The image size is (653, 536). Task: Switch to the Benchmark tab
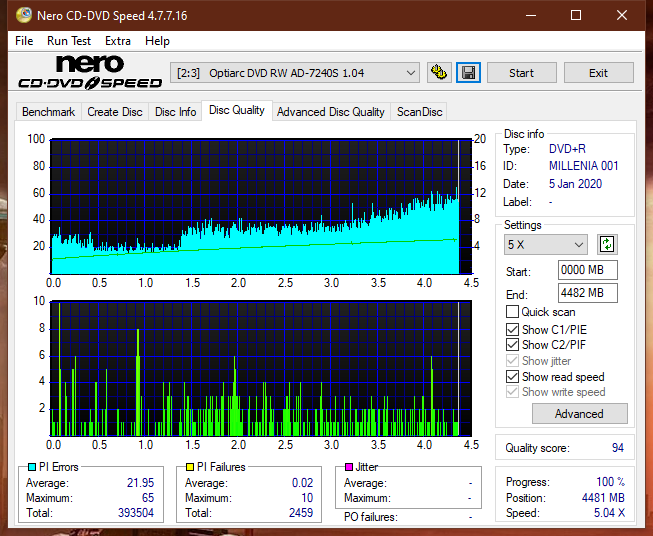coord(49,112)
